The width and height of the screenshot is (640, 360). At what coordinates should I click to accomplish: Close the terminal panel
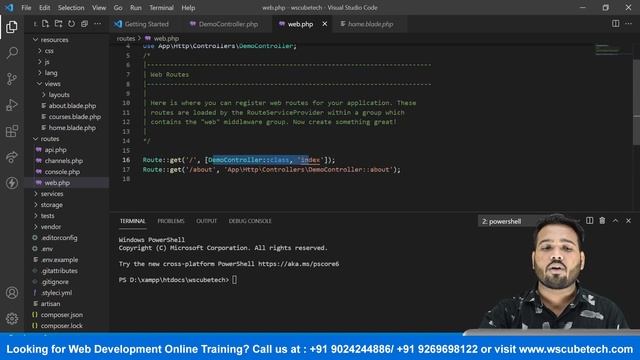[629, 221]
